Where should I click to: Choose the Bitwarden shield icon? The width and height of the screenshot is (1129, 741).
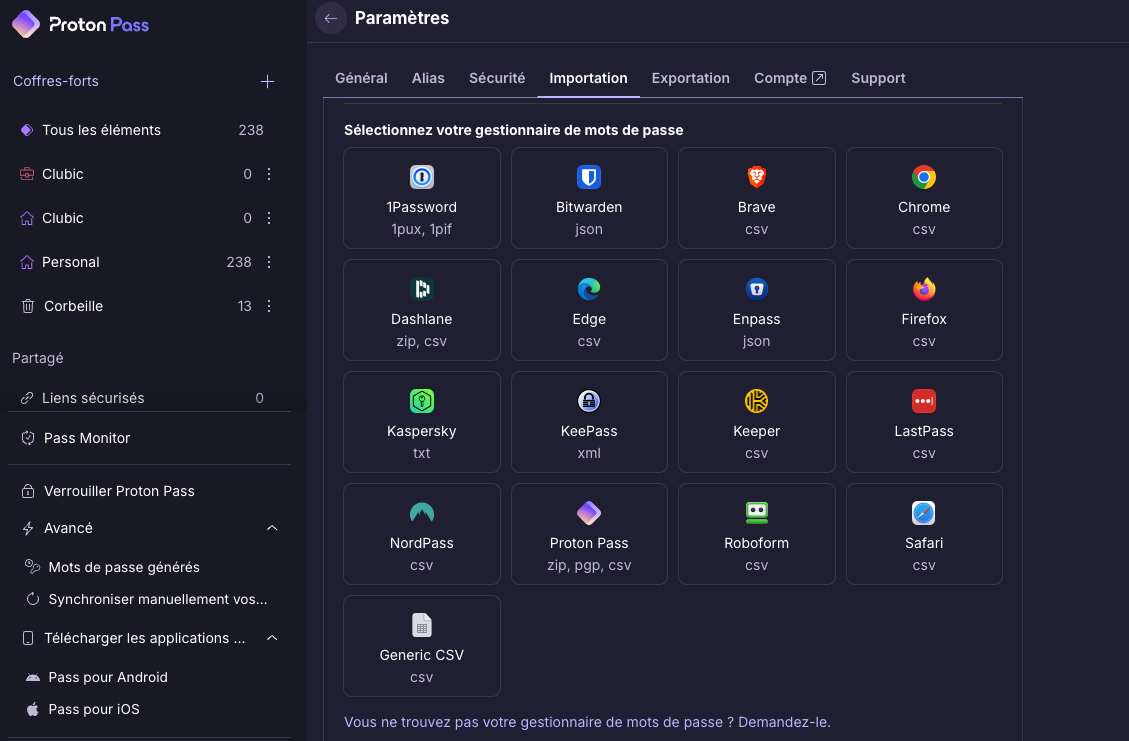pos(589,177)
